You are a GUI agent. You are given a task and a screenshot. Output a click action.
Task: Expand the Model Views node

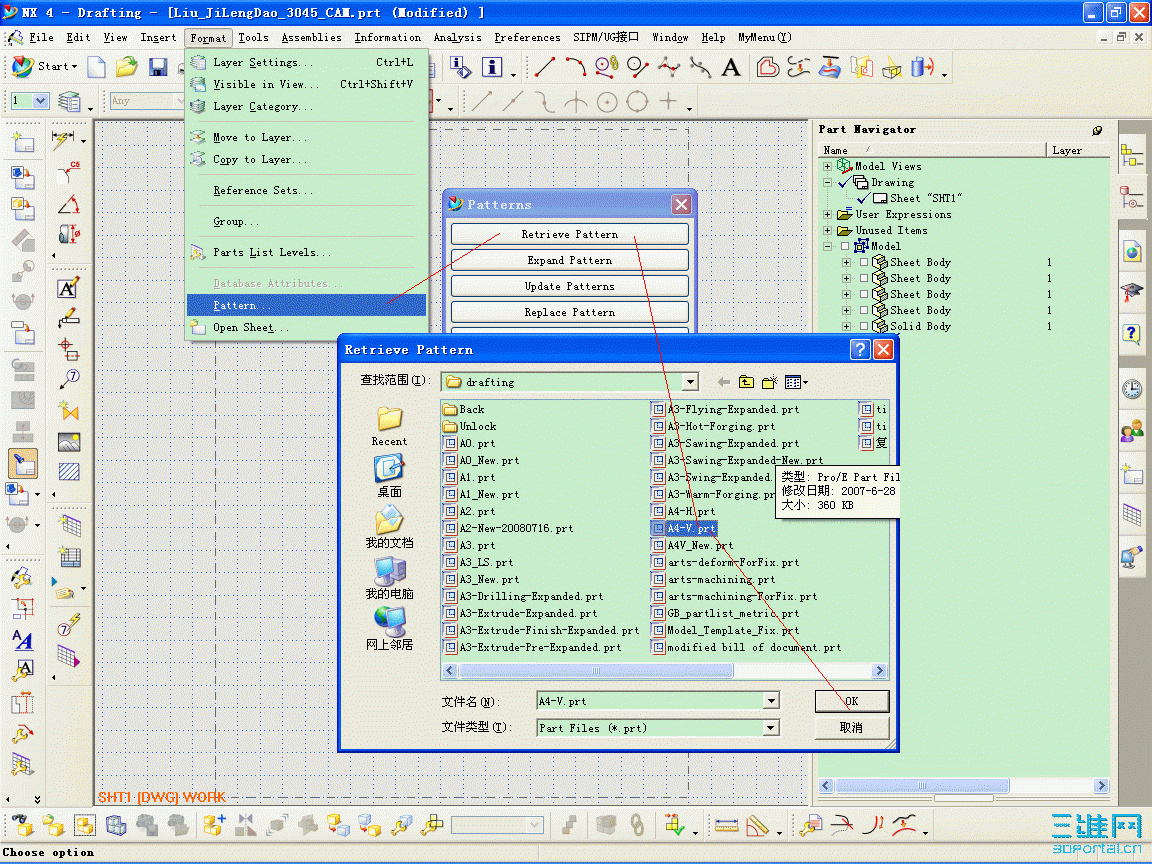(x=827, y=166)
